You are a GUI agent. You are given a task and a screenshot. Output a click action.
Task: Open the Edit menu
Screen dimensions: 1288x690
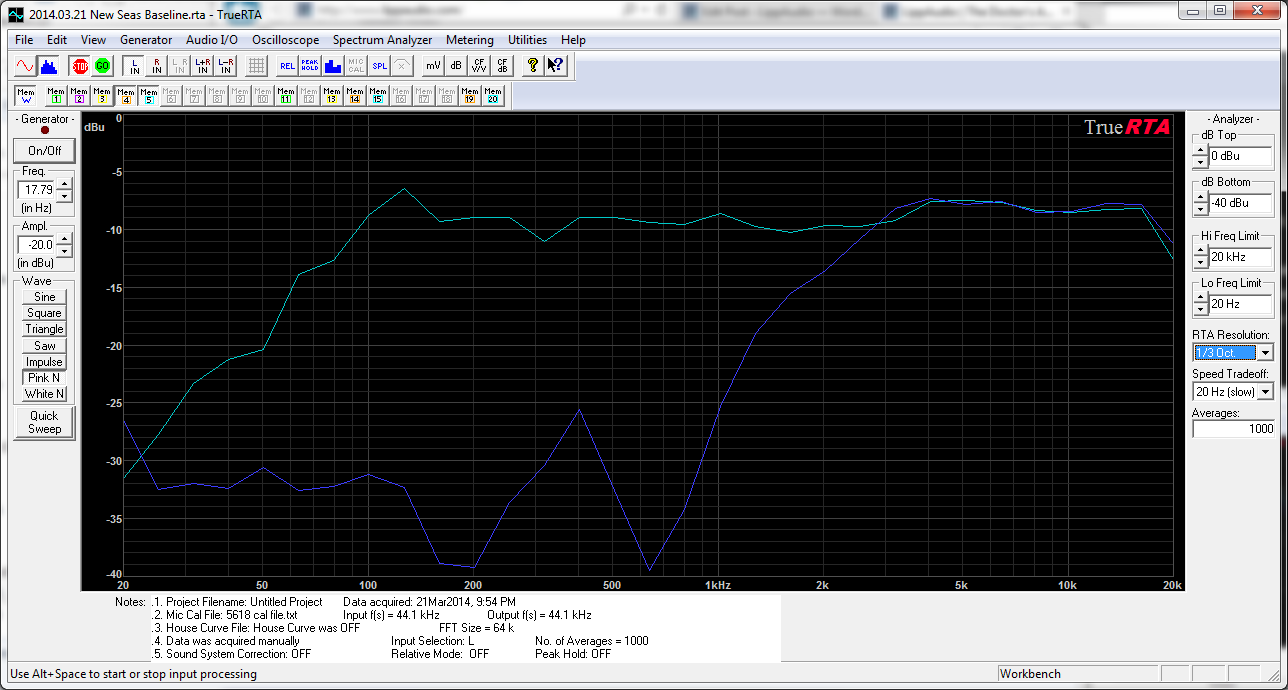[x=57, y=40]
